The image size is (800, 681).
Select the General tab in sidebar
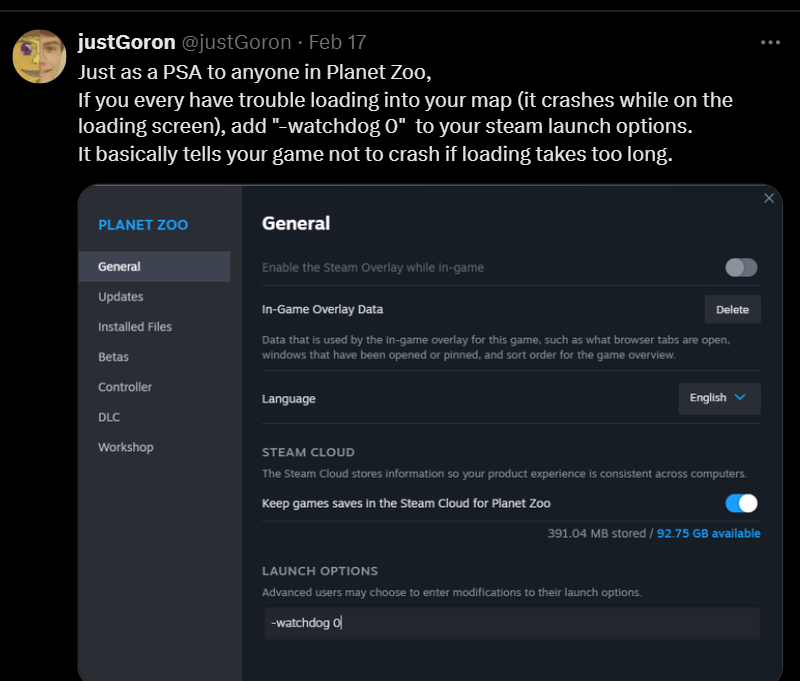pos(155,267)
